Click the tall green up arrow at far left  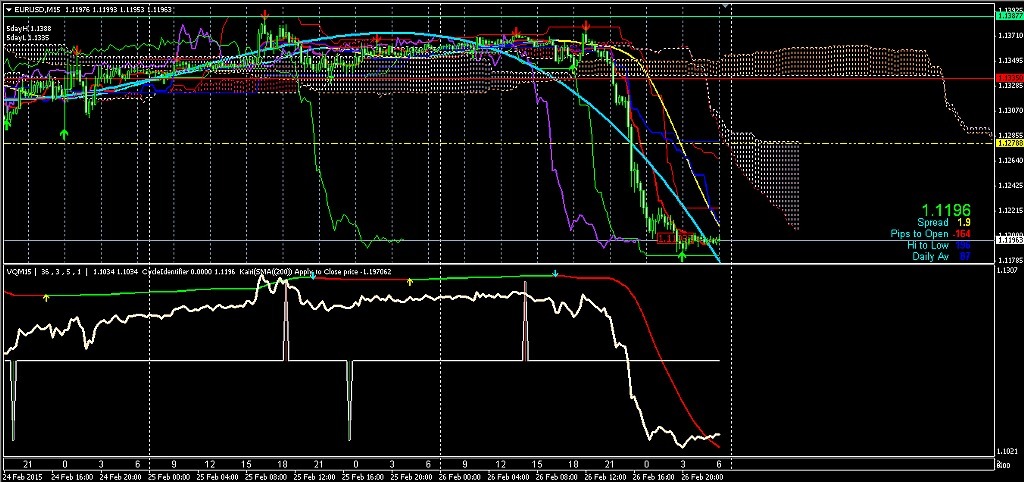(x=64, y=134)
